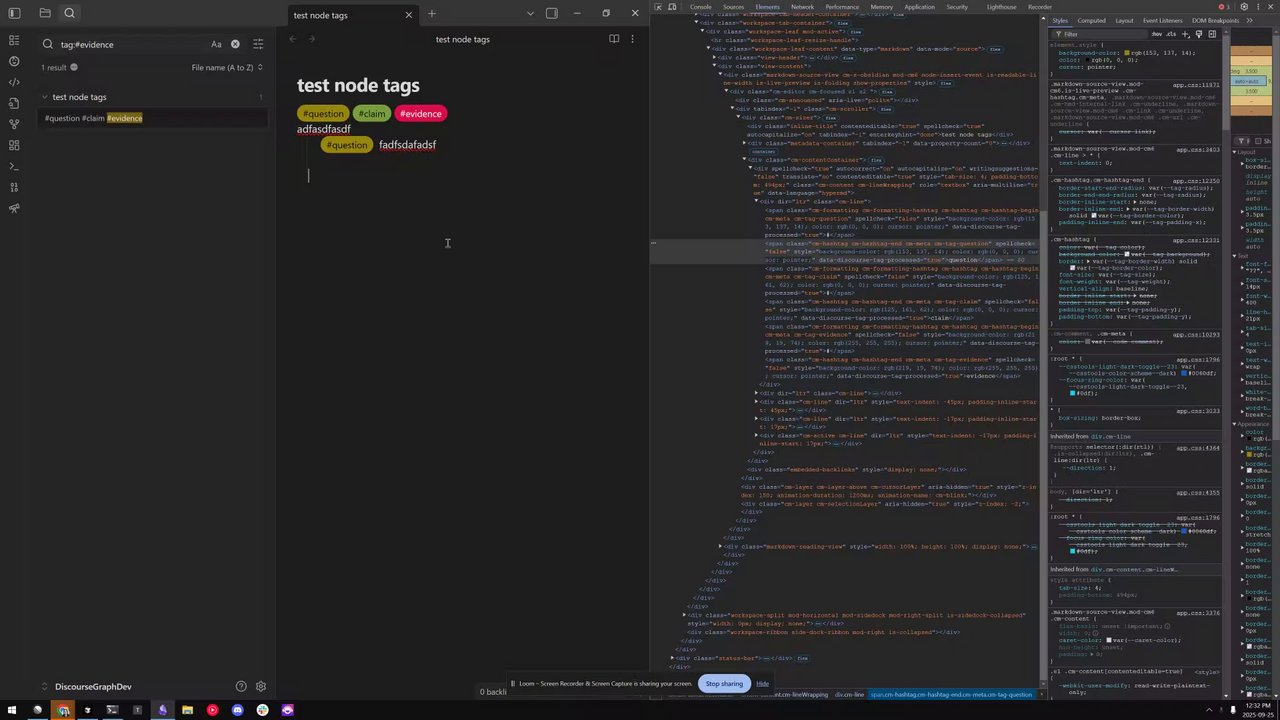
Task: Click Stop sharing in the Loom bar
Action: point(724,684)
